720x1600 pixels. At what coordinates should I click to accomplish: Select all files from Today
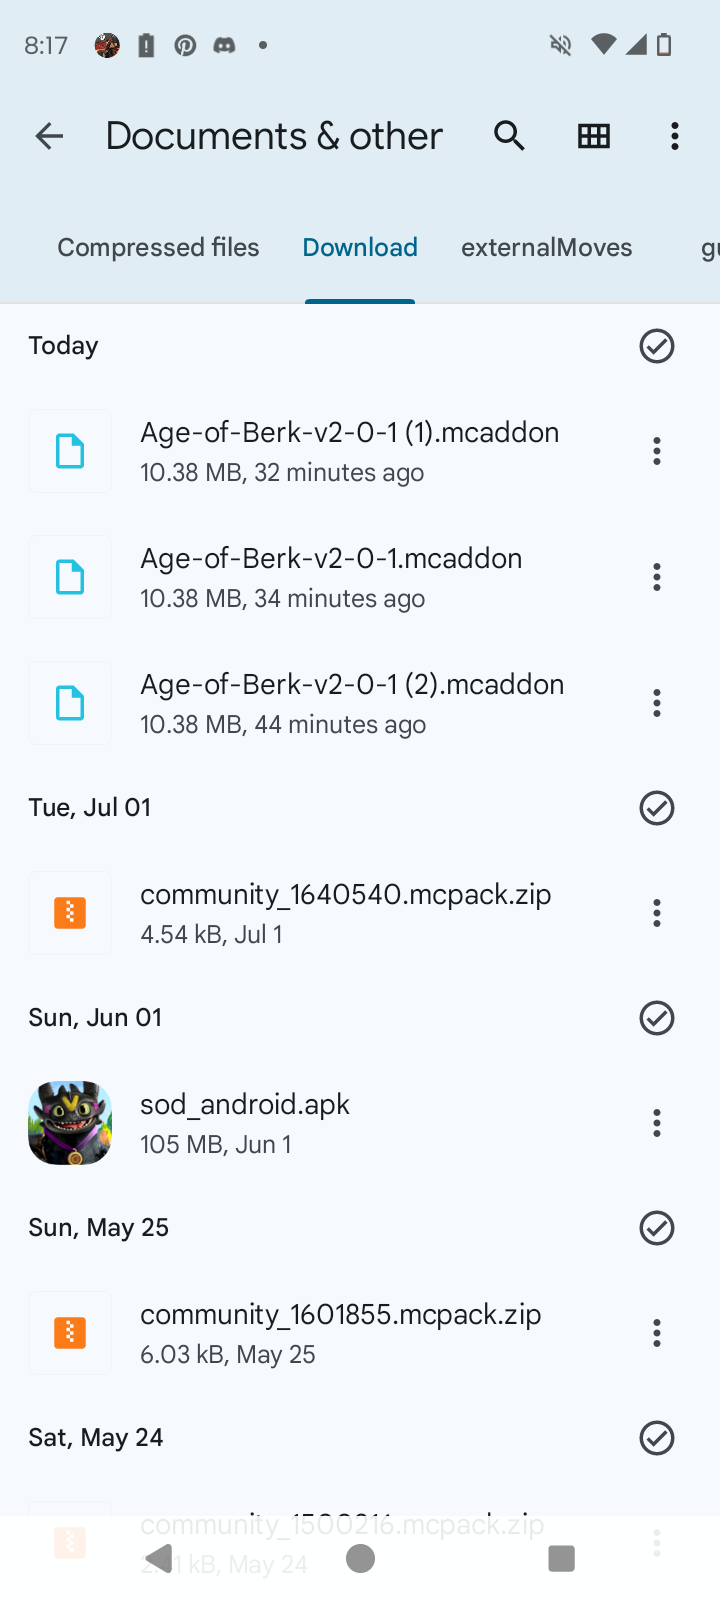[x=657, y=346]
